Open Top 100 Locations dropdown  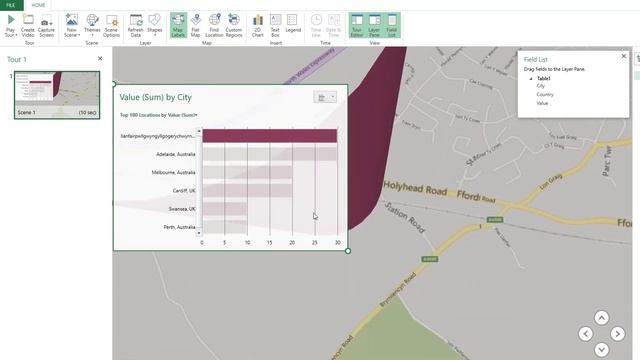[158, 115]
